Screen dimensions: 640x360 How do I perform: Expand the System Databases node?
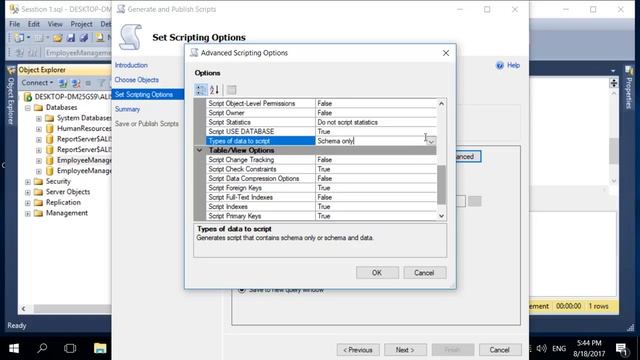(39, 118)
